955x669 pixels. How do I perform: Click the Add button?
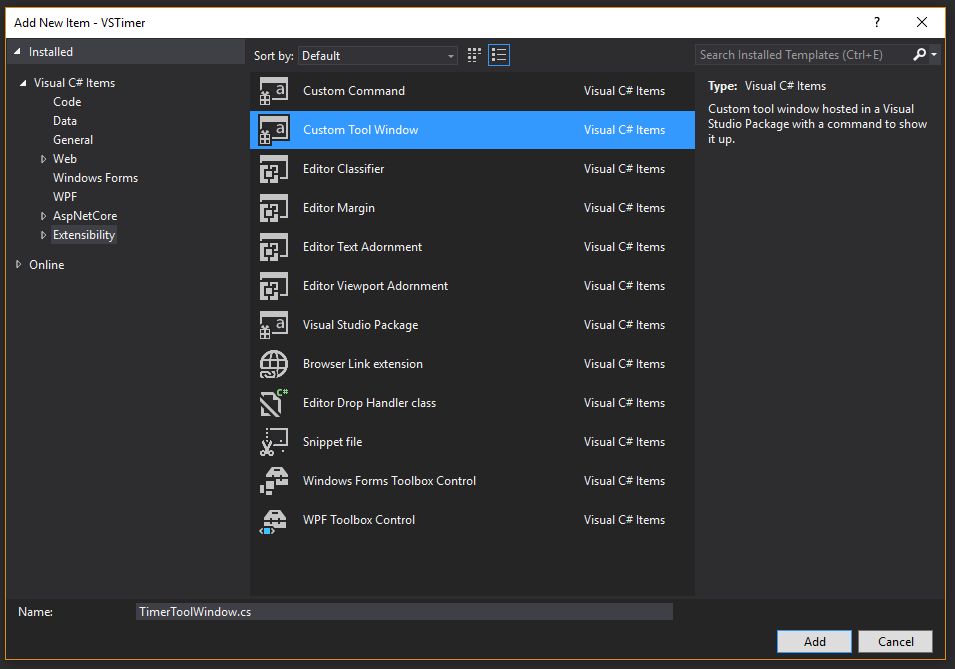point(814,642)
